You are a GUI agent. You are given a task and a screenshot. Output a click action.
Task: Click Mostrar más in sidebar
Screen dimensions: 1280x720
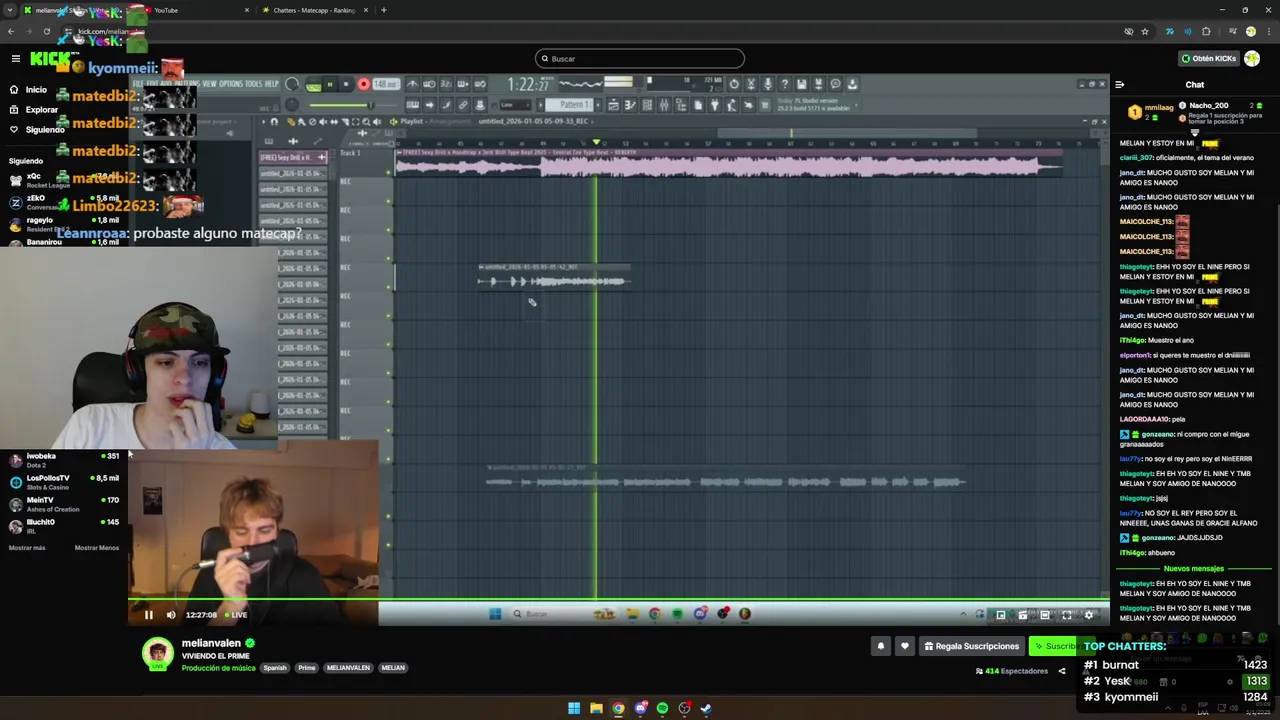point(27,548)
